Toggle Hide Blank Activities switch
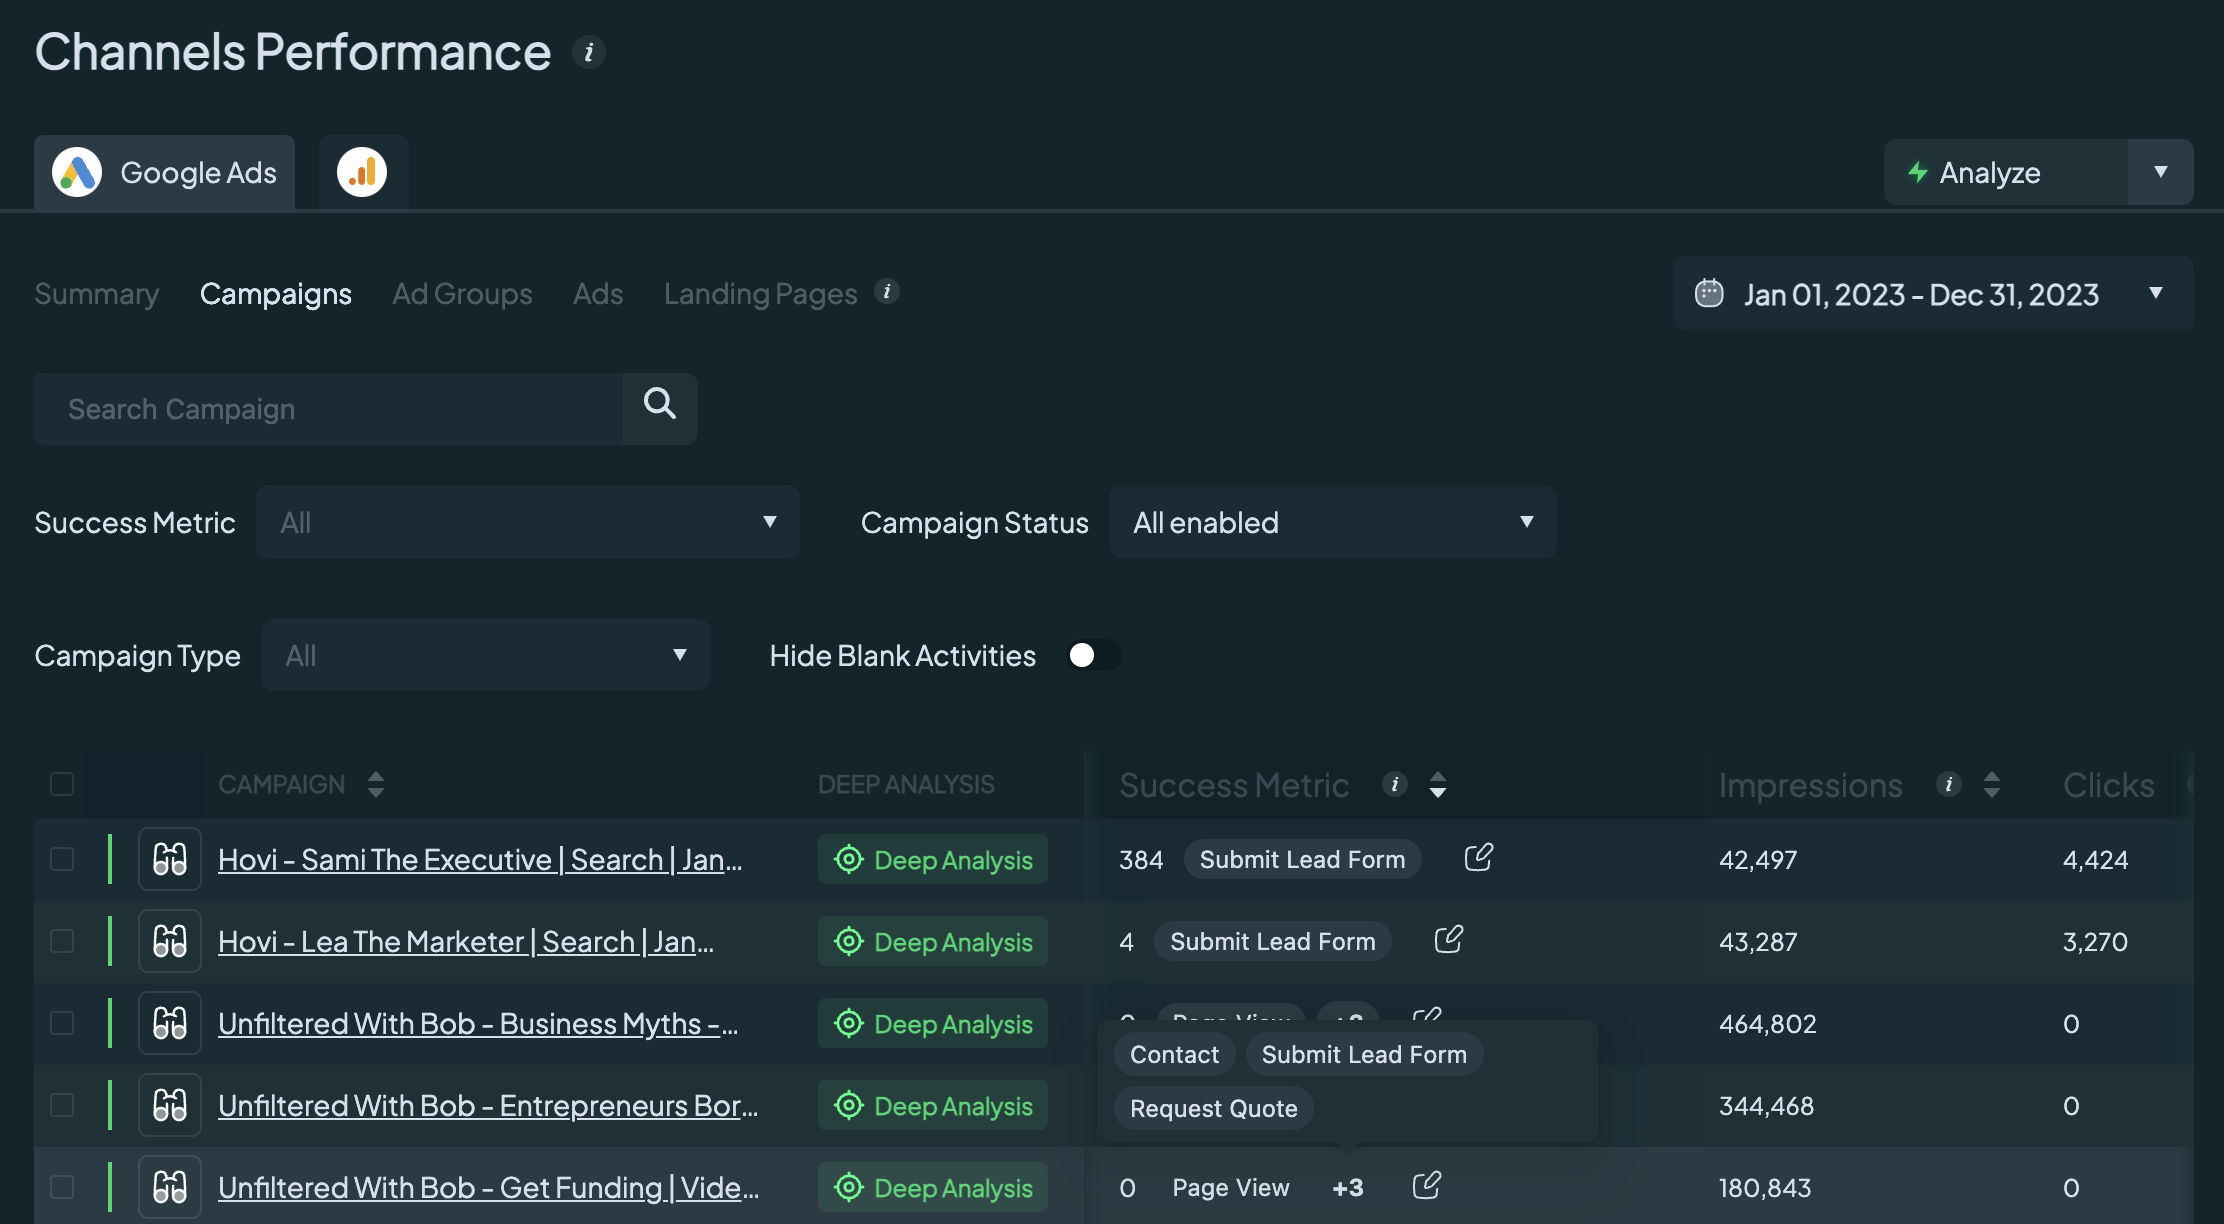The width and height of the screenshot is (2224, 1224). pos(1093,655)
